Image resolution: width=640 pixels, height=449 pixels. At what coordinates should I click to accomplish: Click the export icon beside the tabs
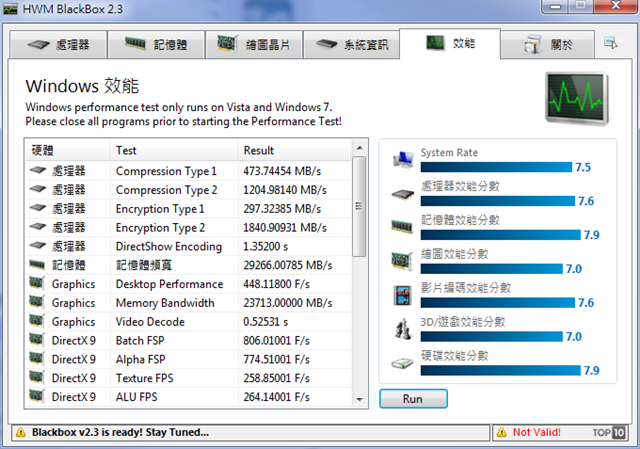611,43
